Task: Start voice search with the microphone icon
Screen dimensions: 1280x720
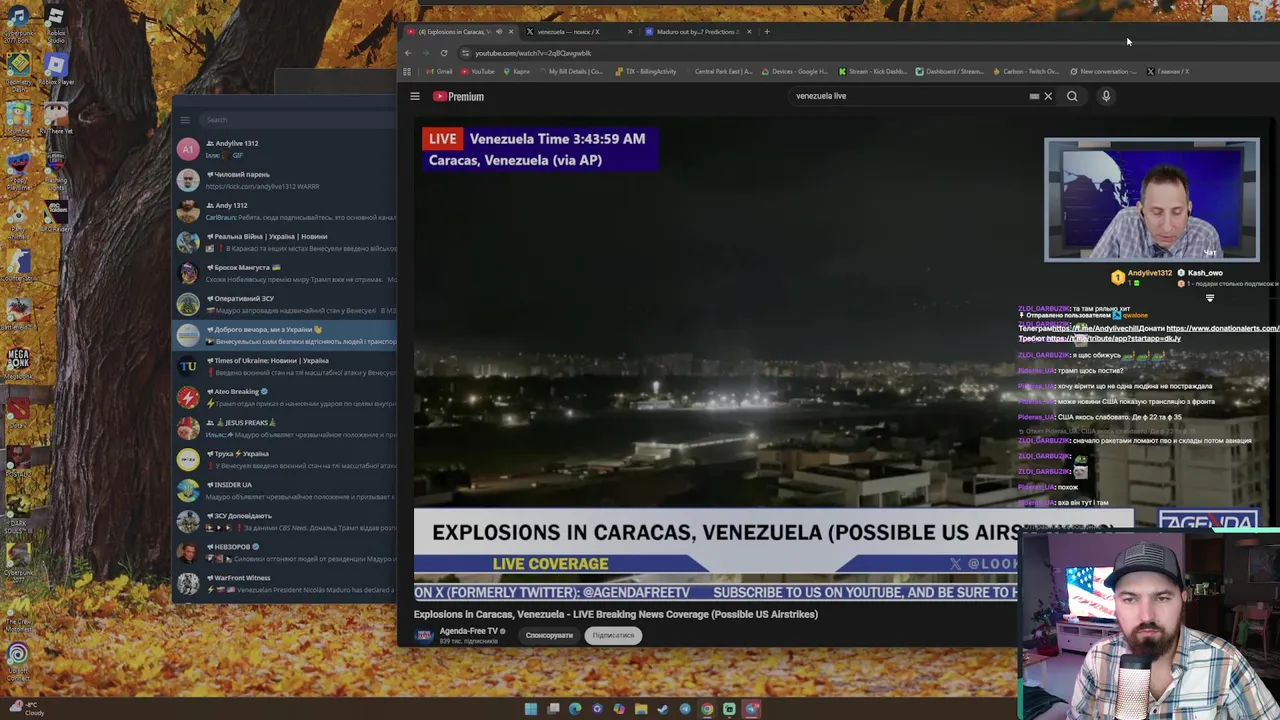Action: pyautogui.click(x=1106, y=96)
